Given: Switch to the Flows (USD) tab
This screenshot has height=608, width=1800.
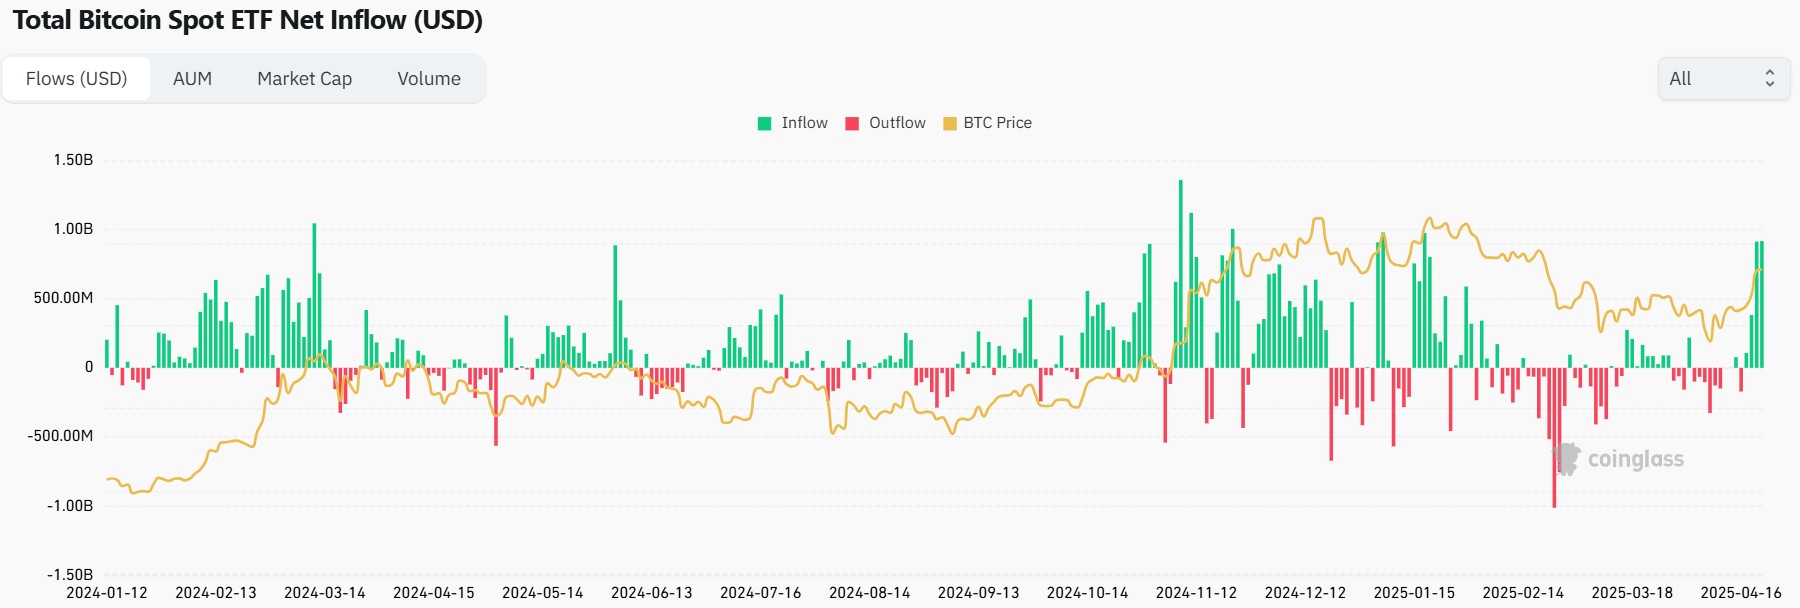Looking at the screenshot, I should pyautogui.click(x=77, y=79).
